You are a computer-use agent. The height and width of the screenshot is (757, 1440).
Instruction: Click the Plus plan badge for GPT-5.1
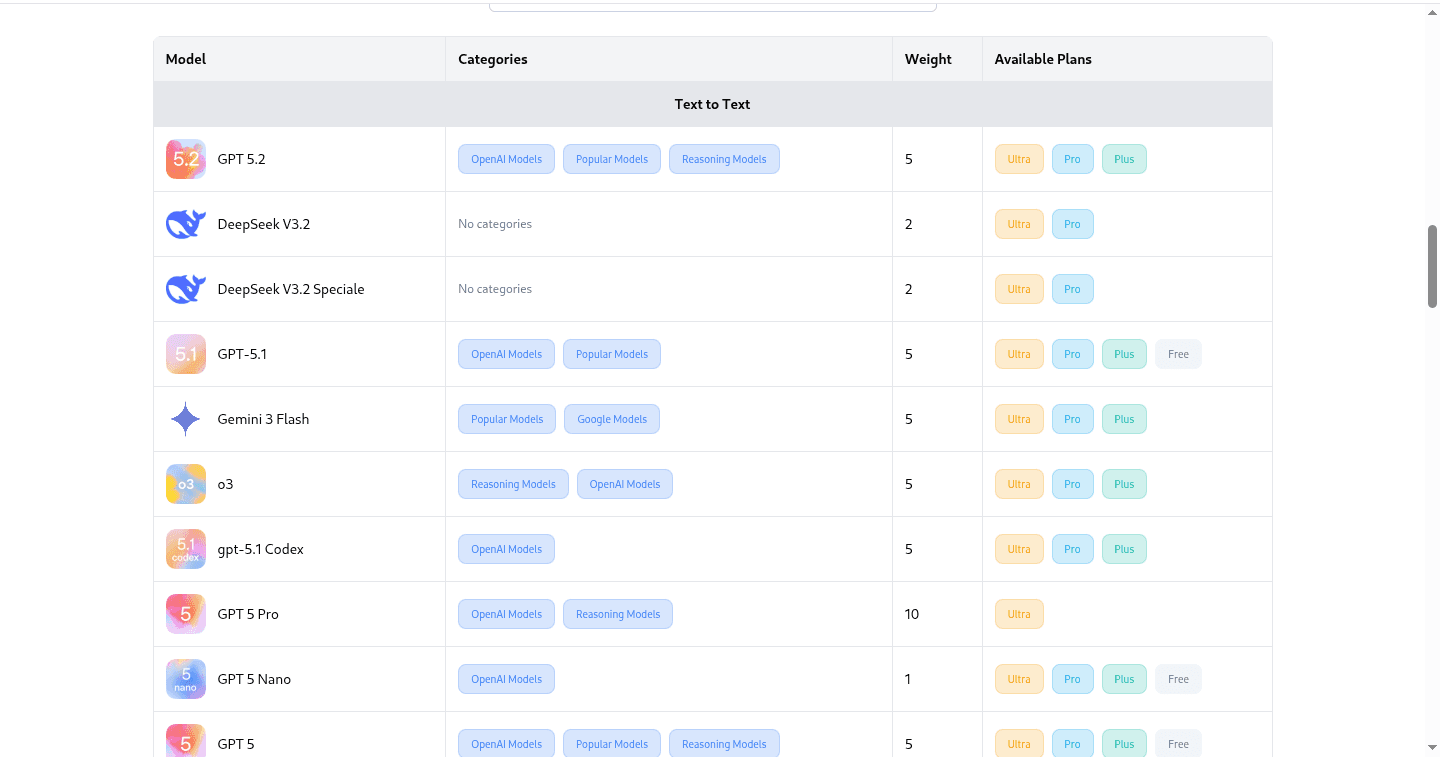1124,354
